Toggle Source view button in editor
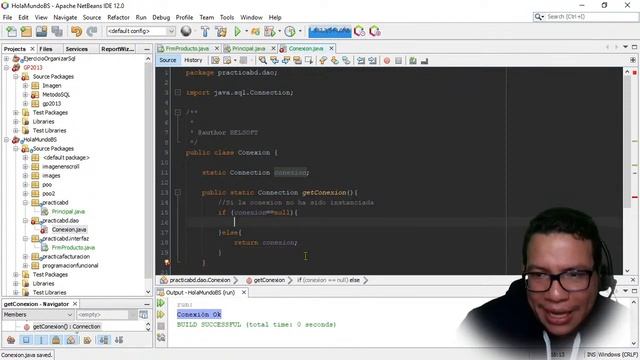Screen dimensions: 640x360 168,60
